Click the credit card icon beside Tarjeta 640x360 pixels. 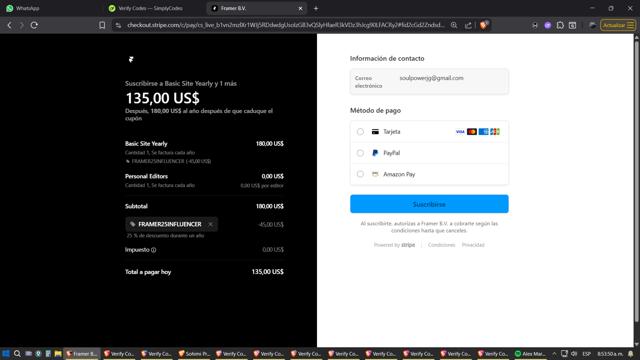tap(375, 132)
